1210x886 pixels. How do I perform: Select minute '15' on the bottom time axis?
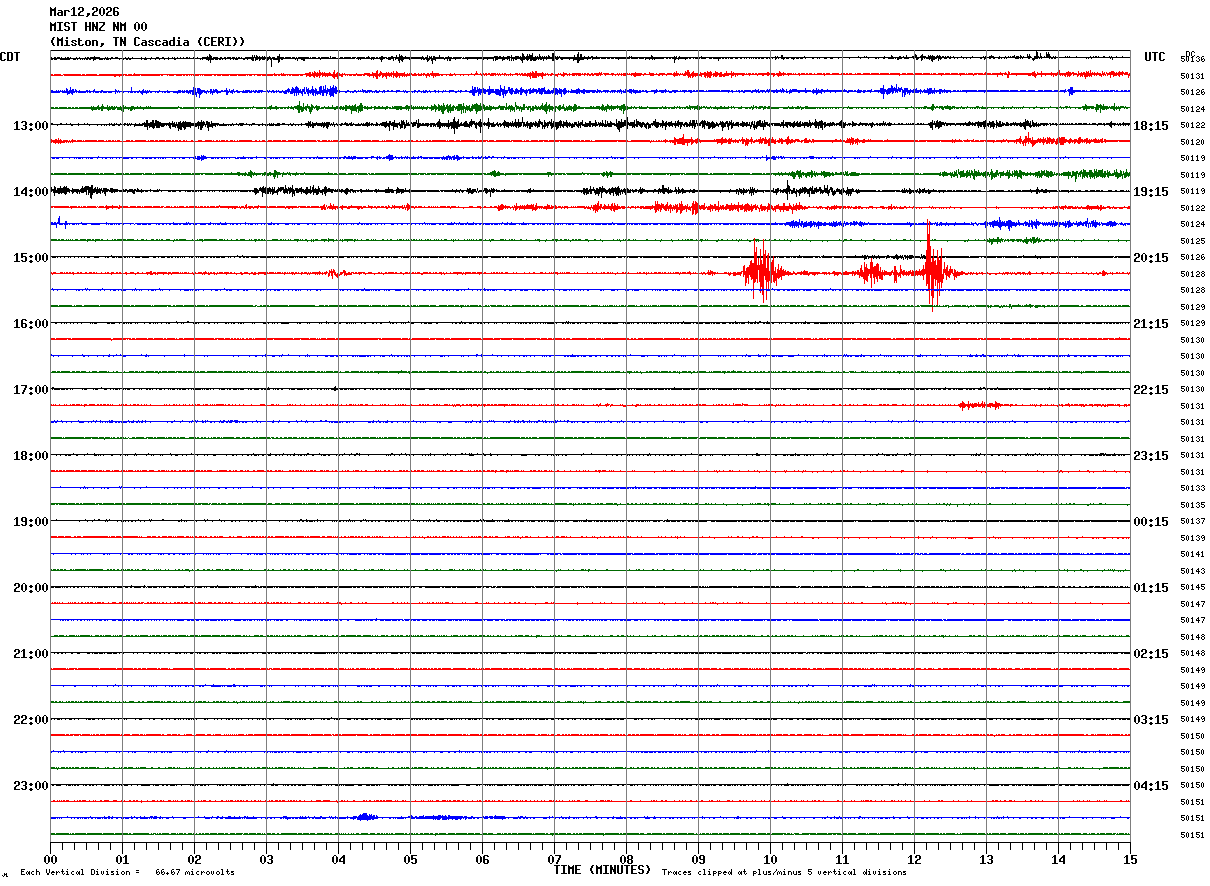[x=1130, y=859]
